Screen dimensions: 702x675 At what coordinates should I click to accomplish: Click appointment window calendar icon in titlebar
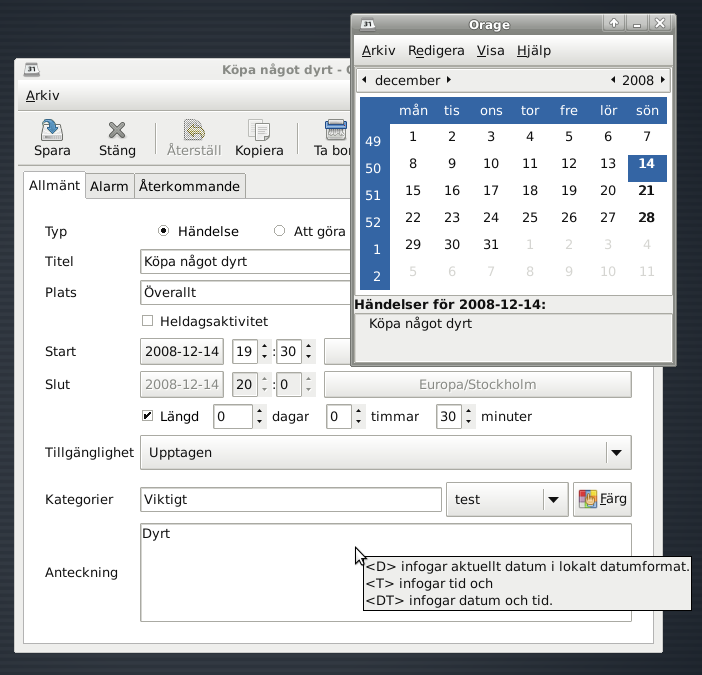click(x=32, y=69)
